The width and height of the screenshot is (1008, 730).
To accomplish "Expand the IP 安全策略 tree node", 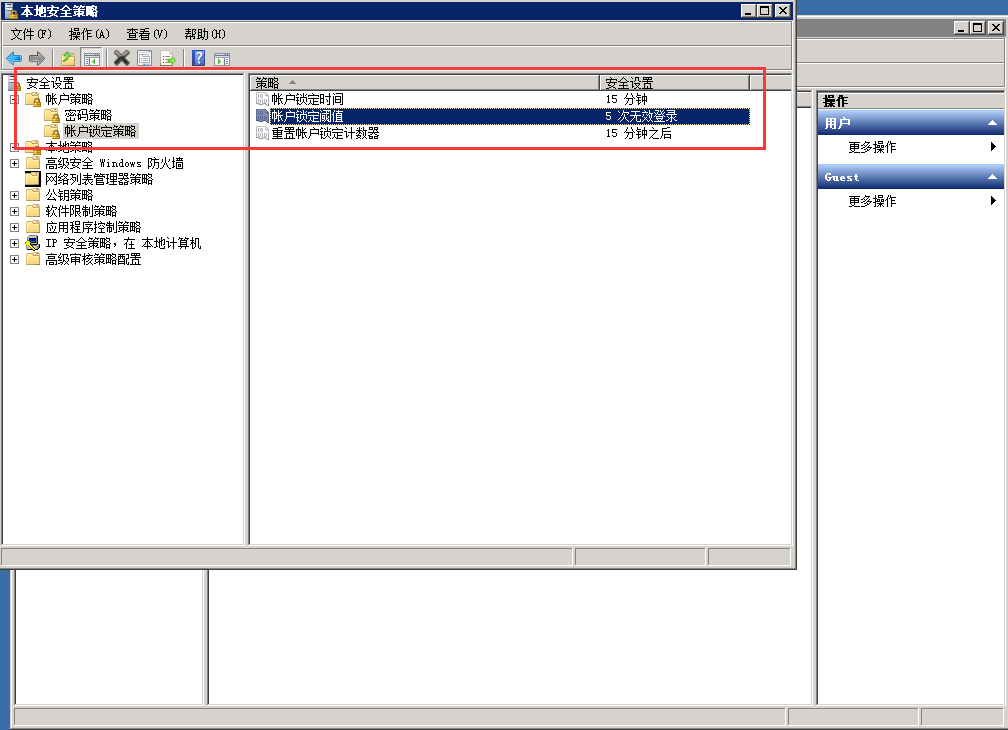I will (x=14, y=244).
